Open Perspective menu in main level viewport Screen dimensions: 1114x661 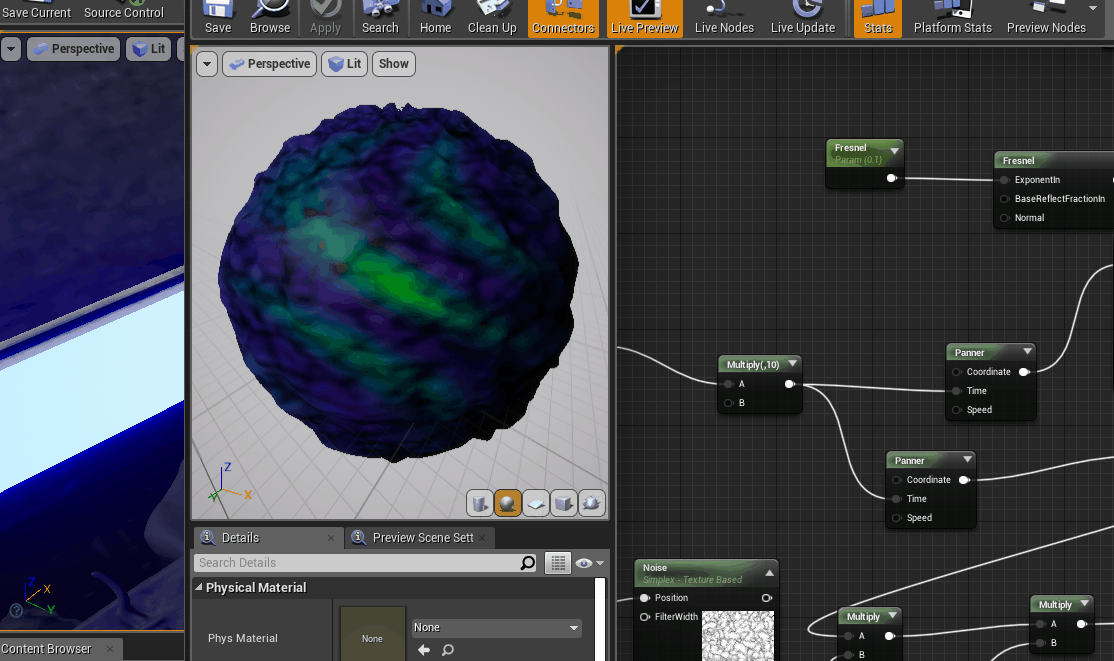tap(74, 49)
